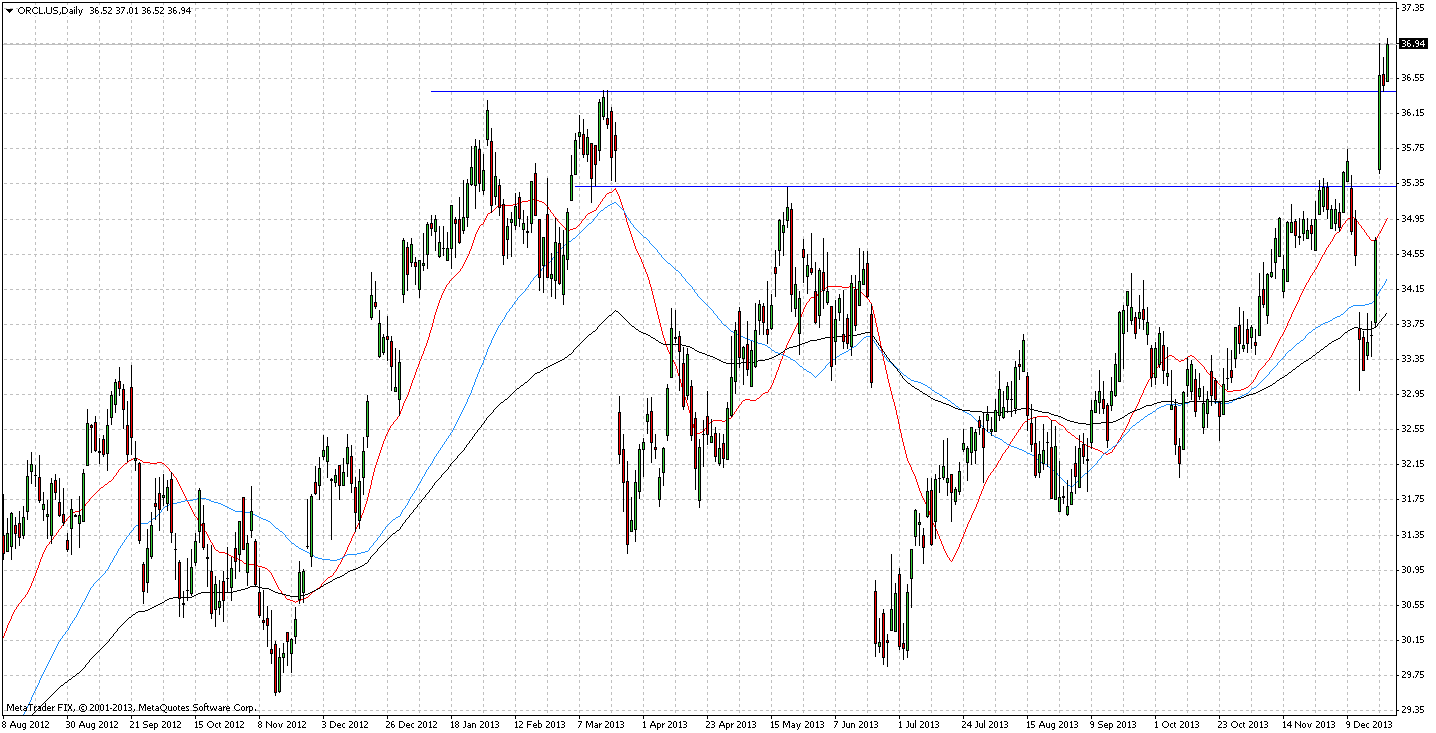Click the 29.35 price axis label
1436x733 pixels.
[1412, 711]
